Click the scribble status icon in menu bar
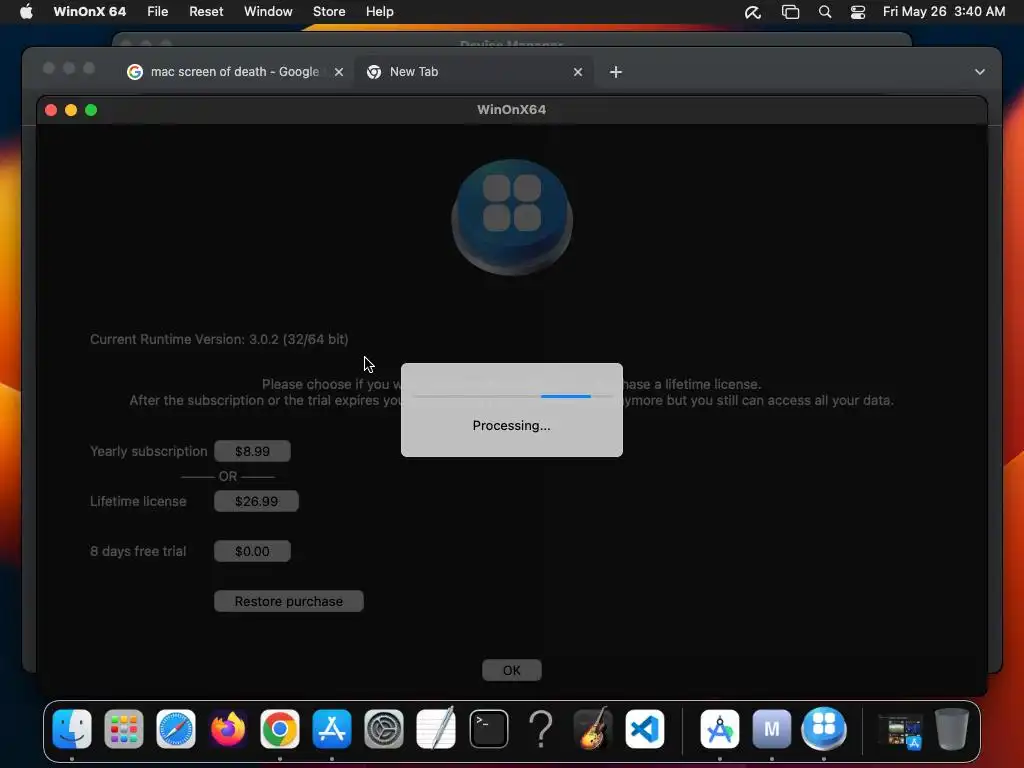This screenshot has height=768, width=1024. [x=753, y=12]
